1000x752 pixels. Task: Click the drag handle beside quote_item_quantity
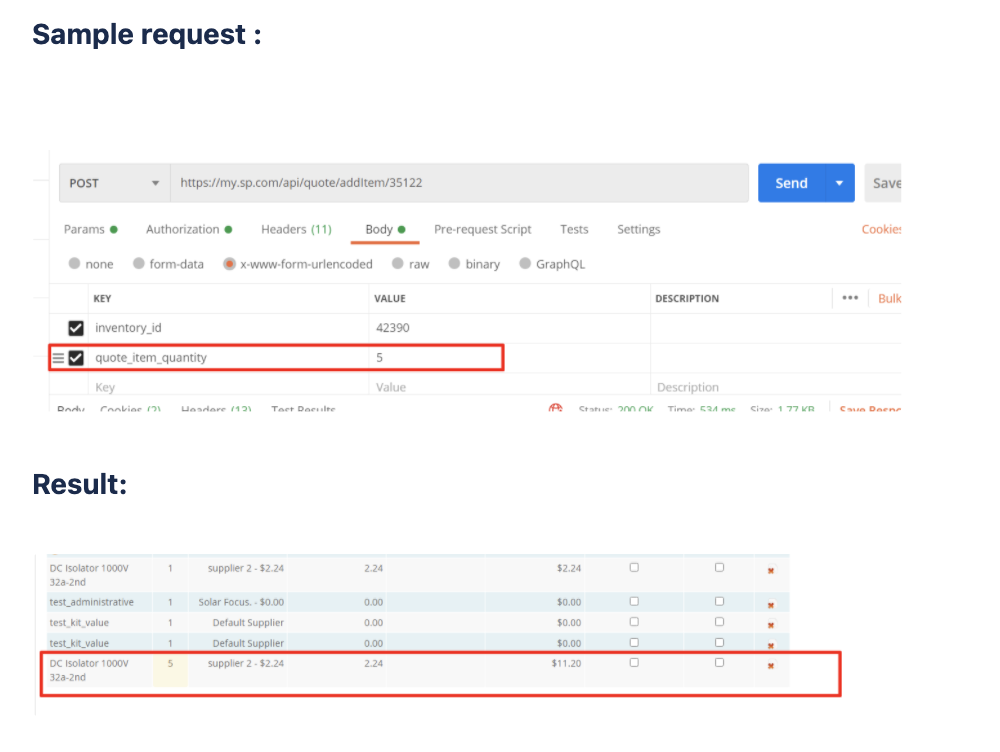(x=58, y=358)
